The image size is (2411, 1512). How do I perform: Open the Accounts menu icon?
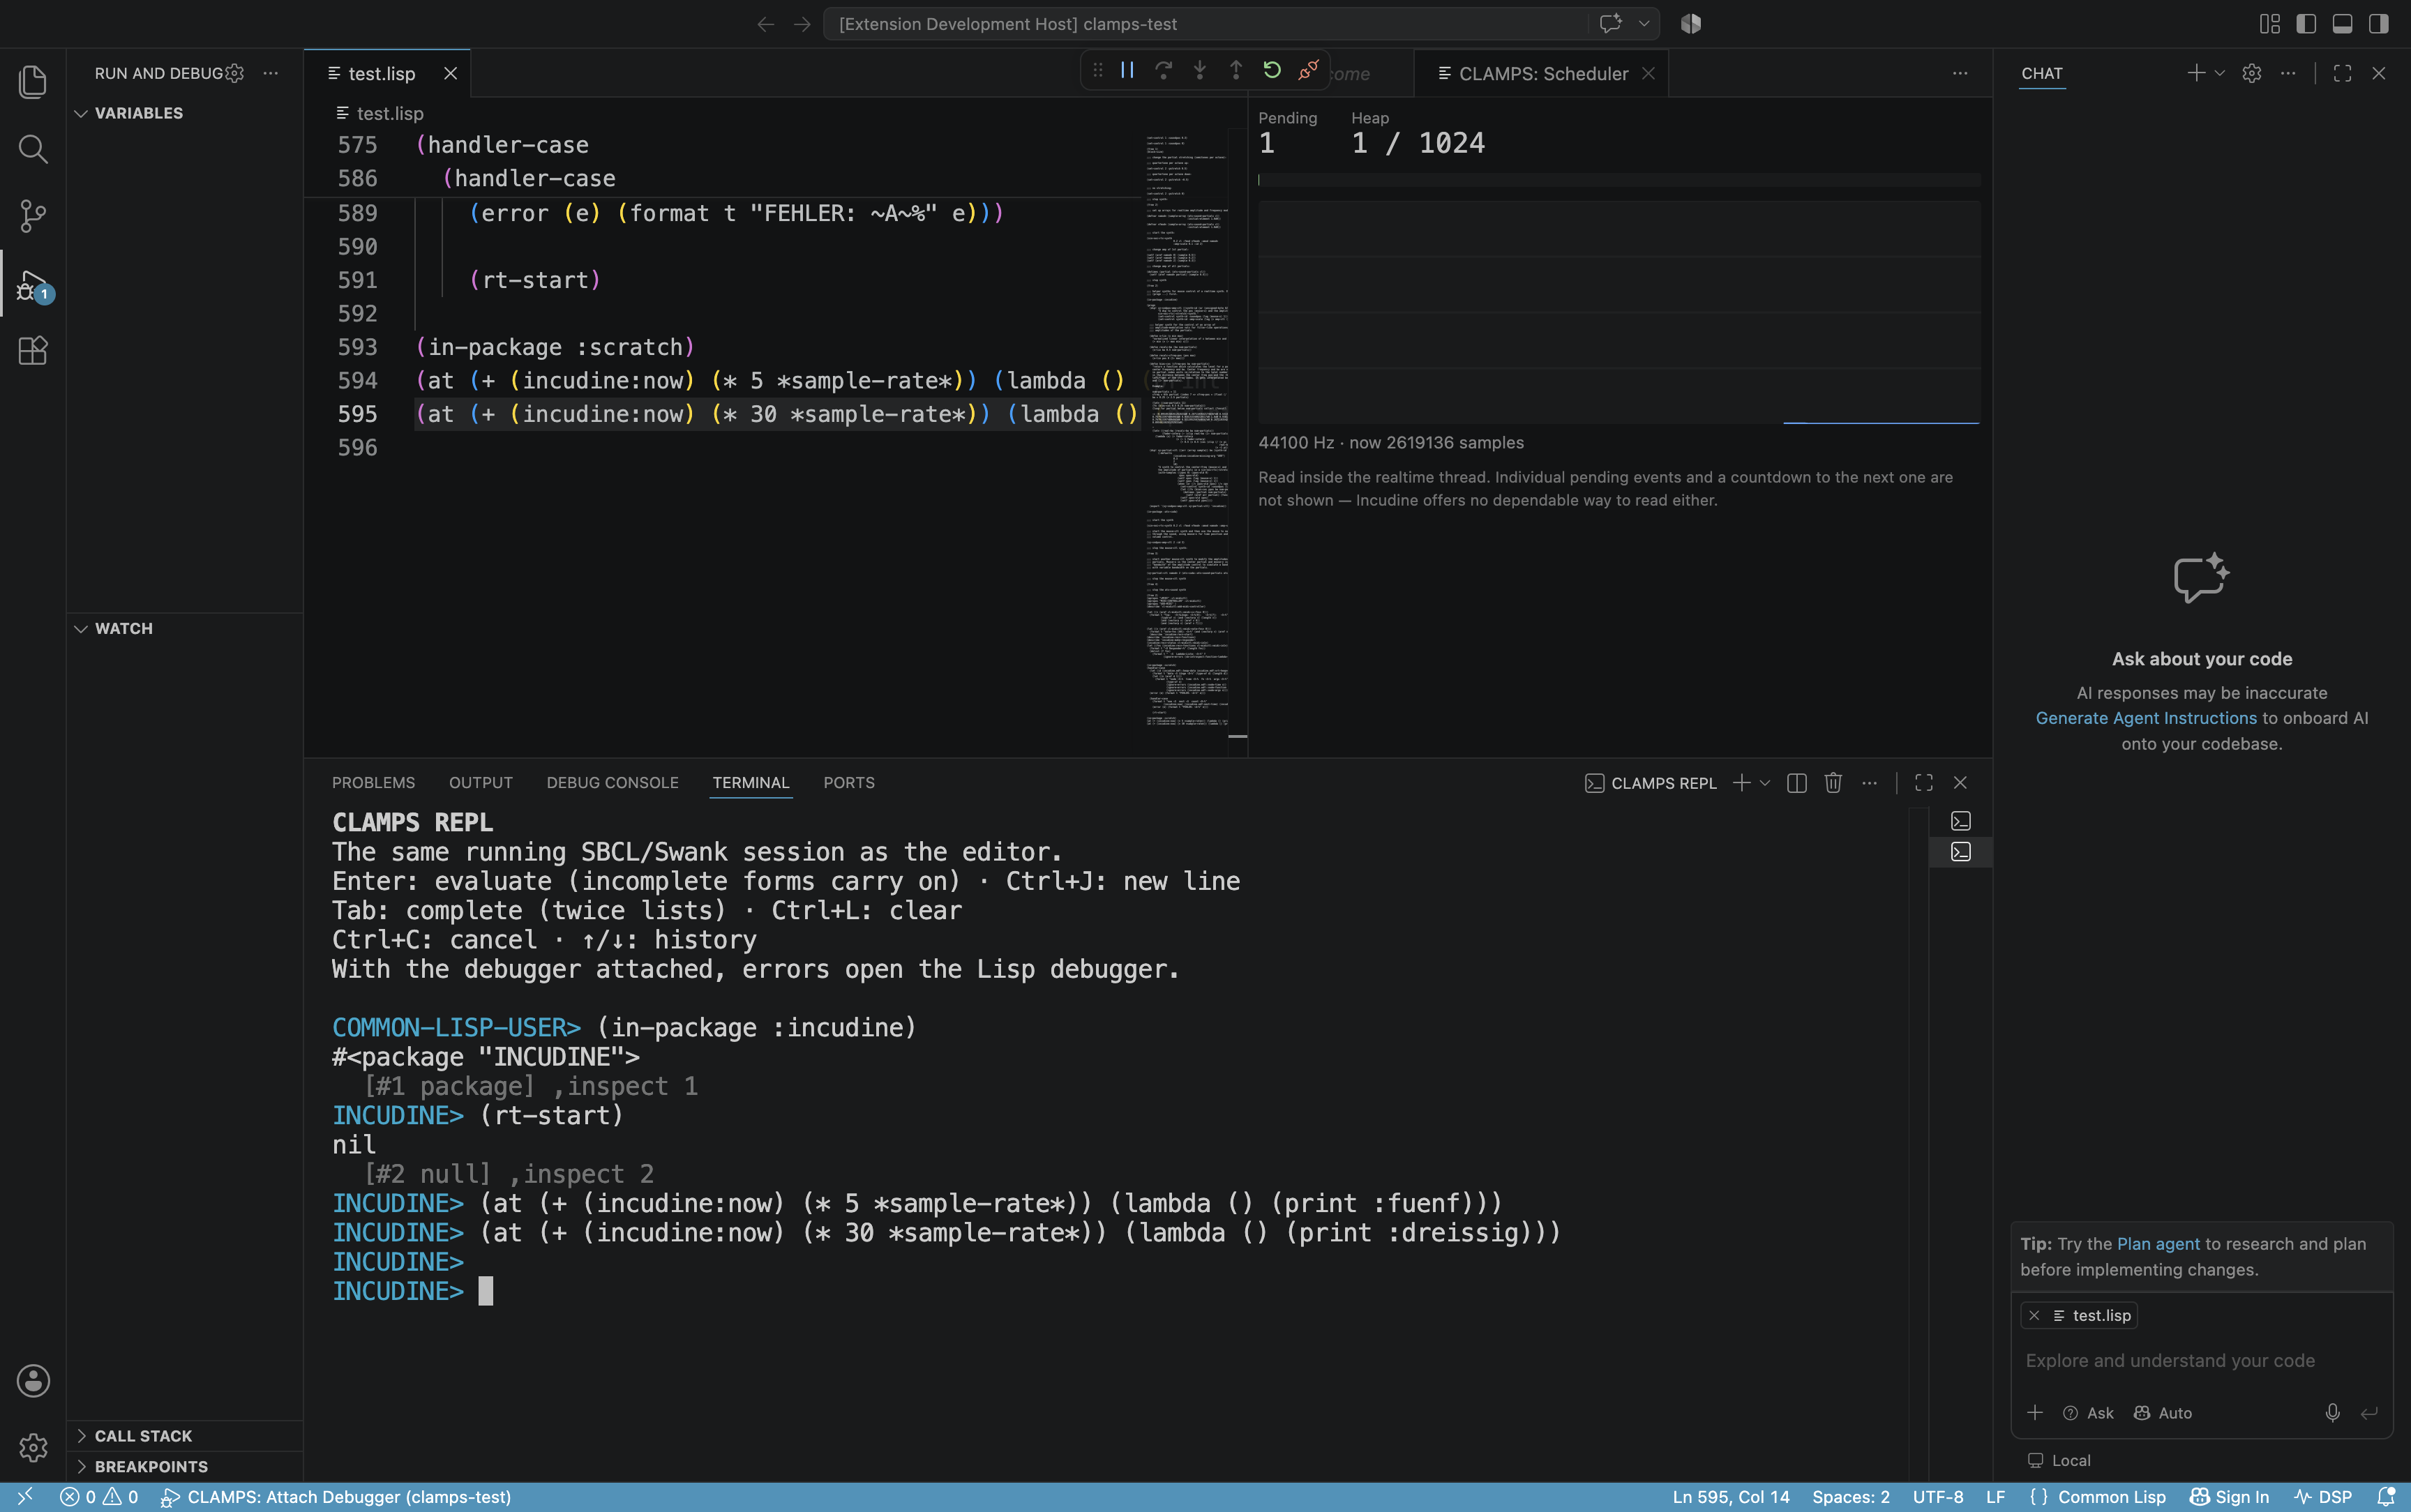click(33, 1381)
